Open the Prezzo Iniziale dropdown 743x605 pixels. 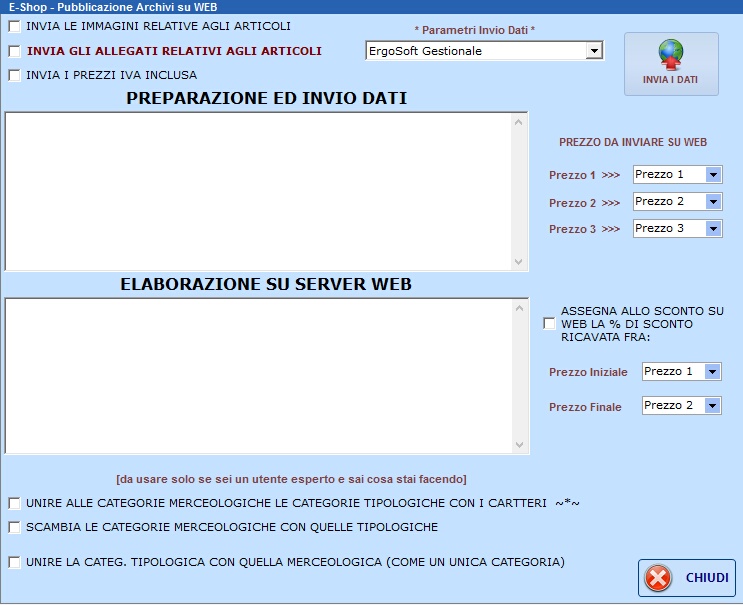pyautogui.click(x=712, y=371)
